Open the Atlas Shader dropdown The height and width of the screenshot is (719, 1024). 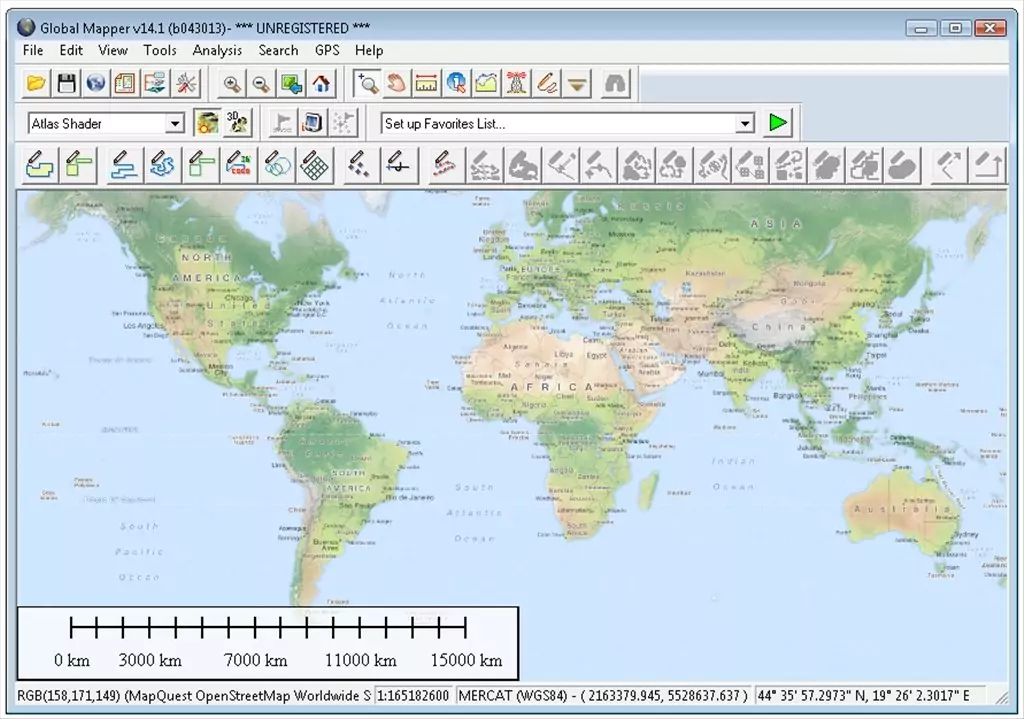pyautogui.click(x=174, y=123)
